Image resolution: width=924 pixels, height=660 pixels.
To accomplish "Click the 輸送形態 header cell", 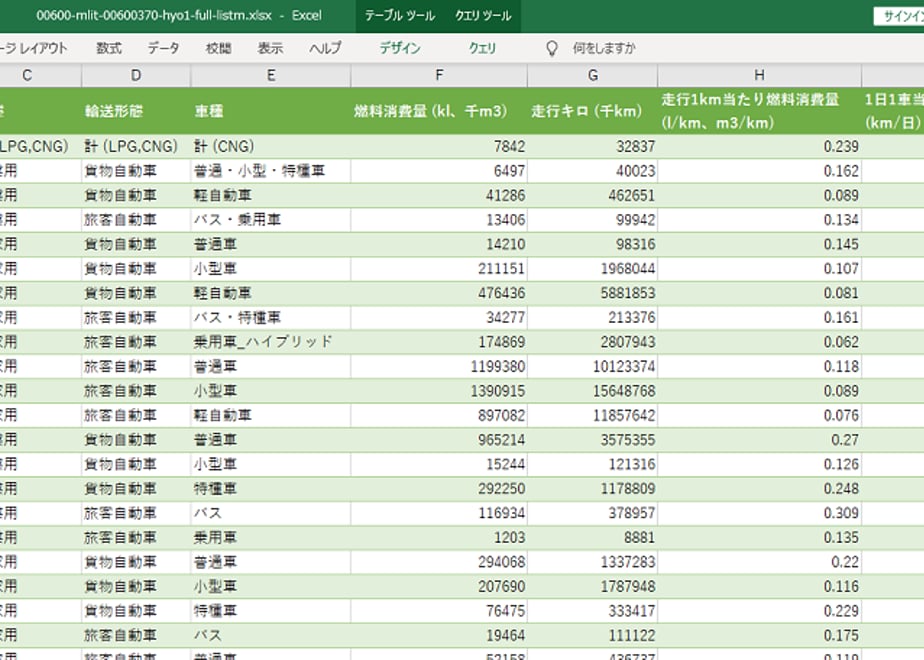I will [x=136, y=111].
